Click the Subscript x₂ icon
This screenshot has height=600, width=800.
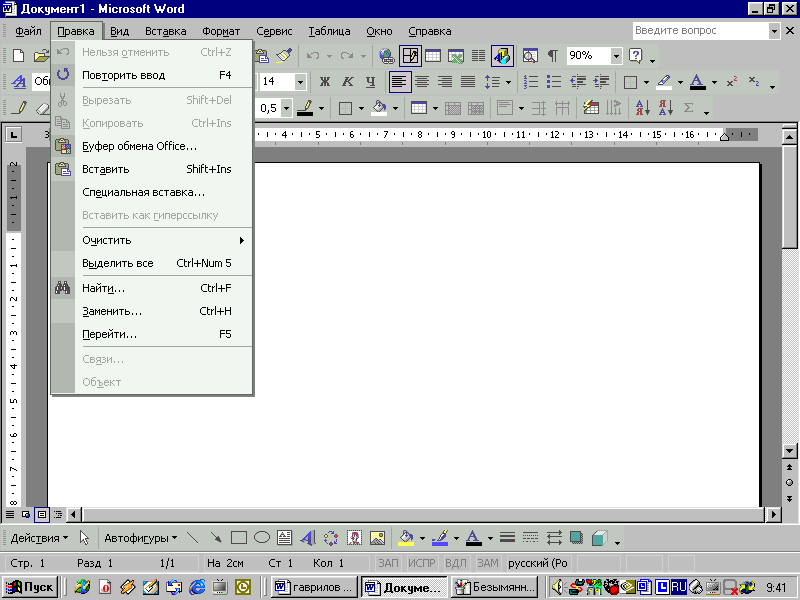(x=754, y=82)
